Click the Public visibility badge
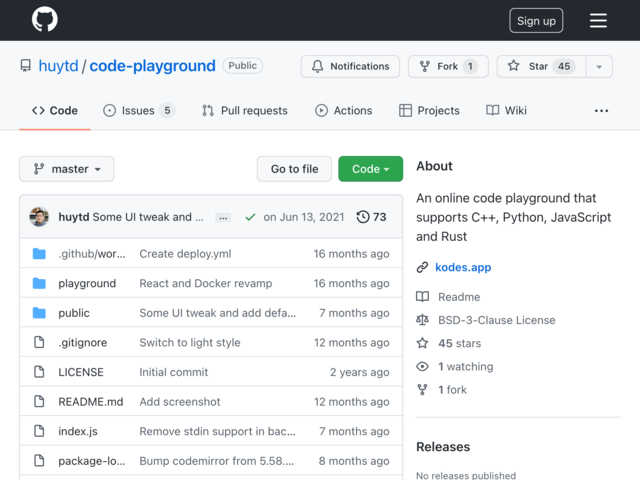This screenshot has height=480, width=640. [242, 66]
